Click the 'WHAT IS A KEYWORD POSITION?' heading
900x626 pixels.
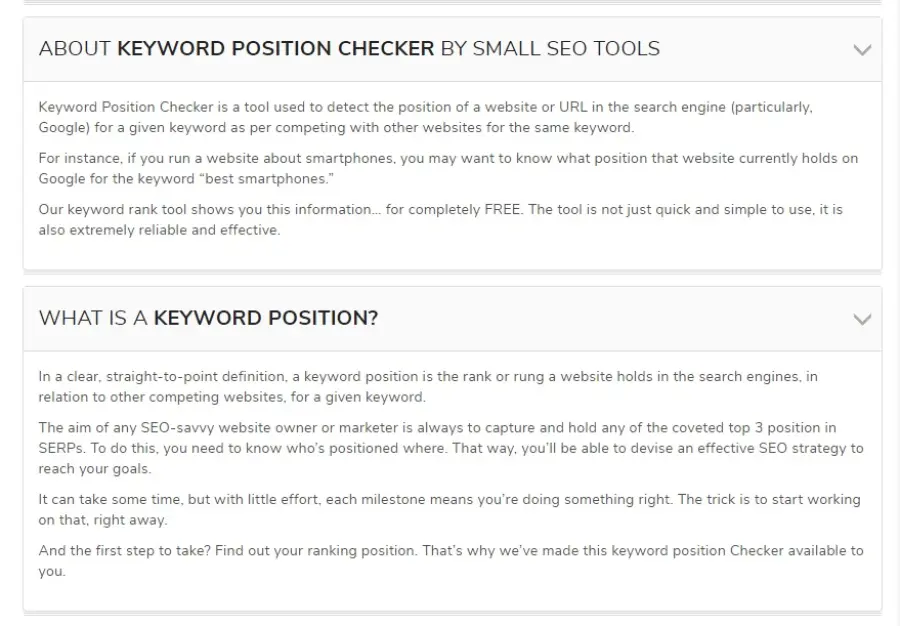[208, 318]
